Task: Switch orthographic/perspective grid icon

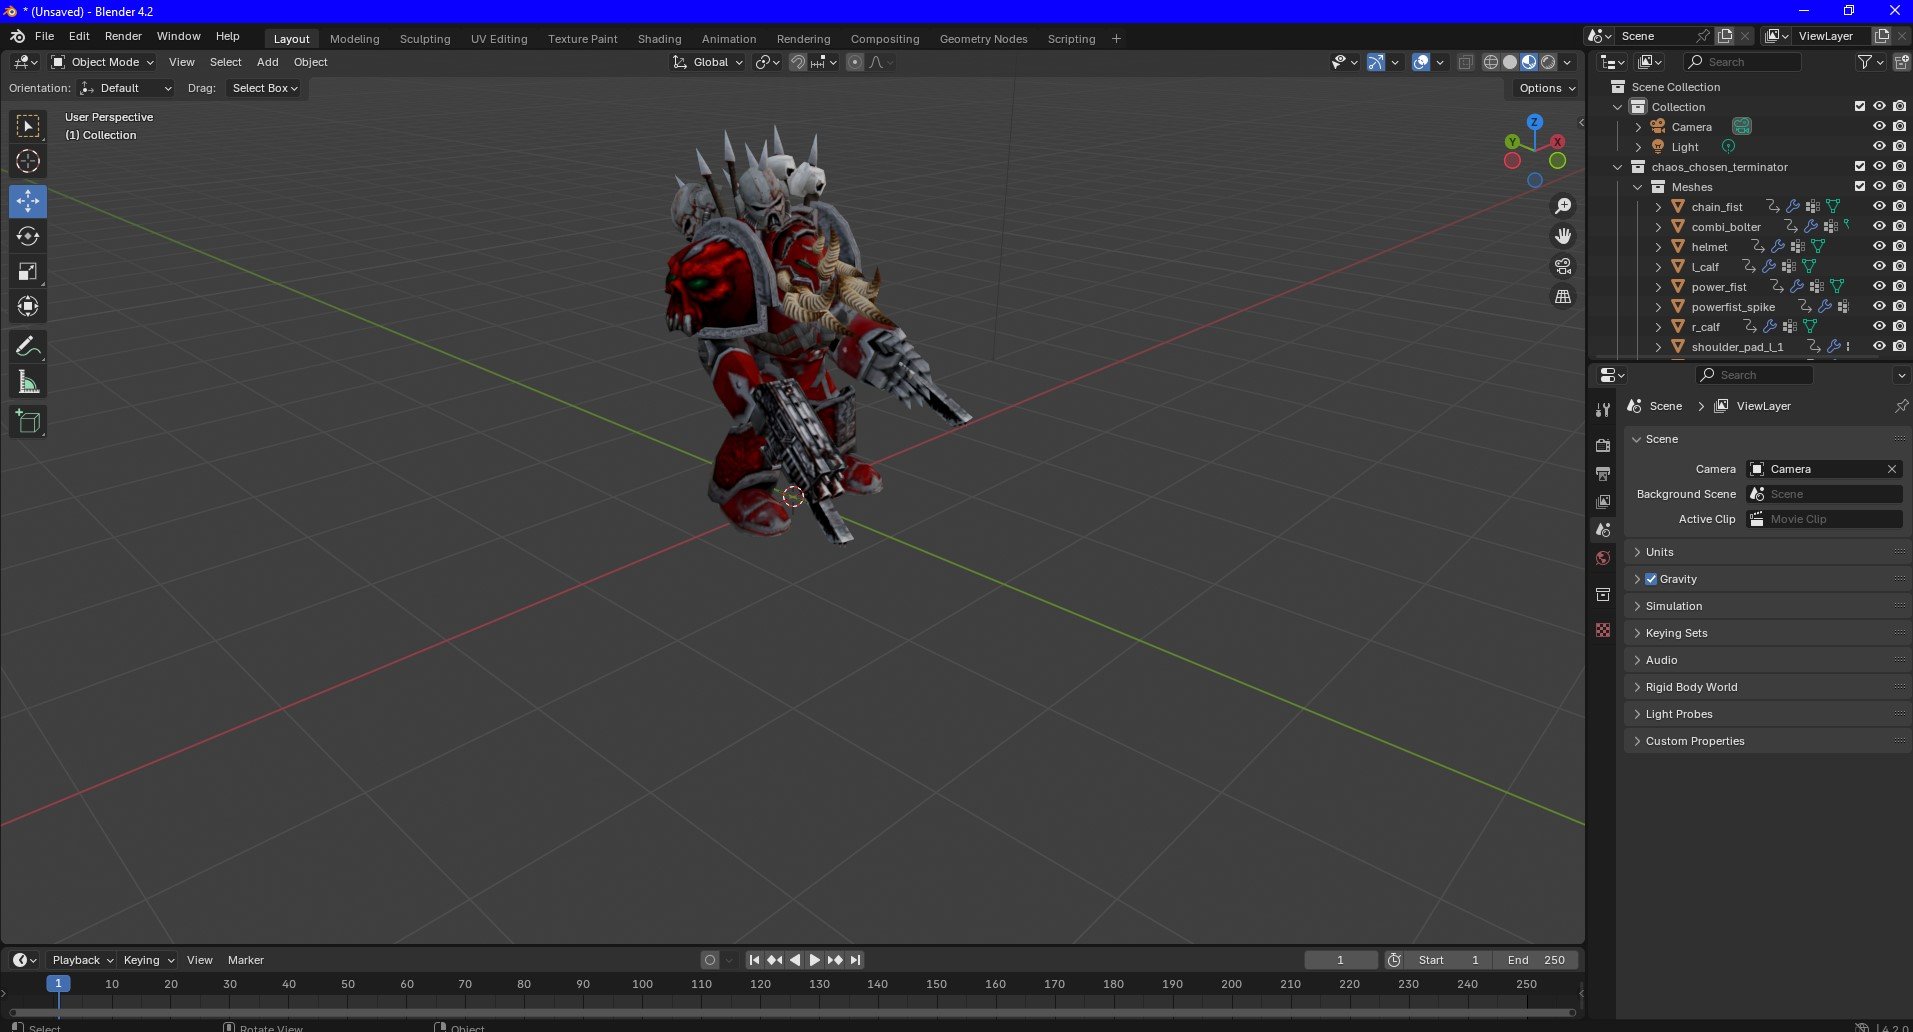Action: pyautogui.click(x=1562, y=296)
